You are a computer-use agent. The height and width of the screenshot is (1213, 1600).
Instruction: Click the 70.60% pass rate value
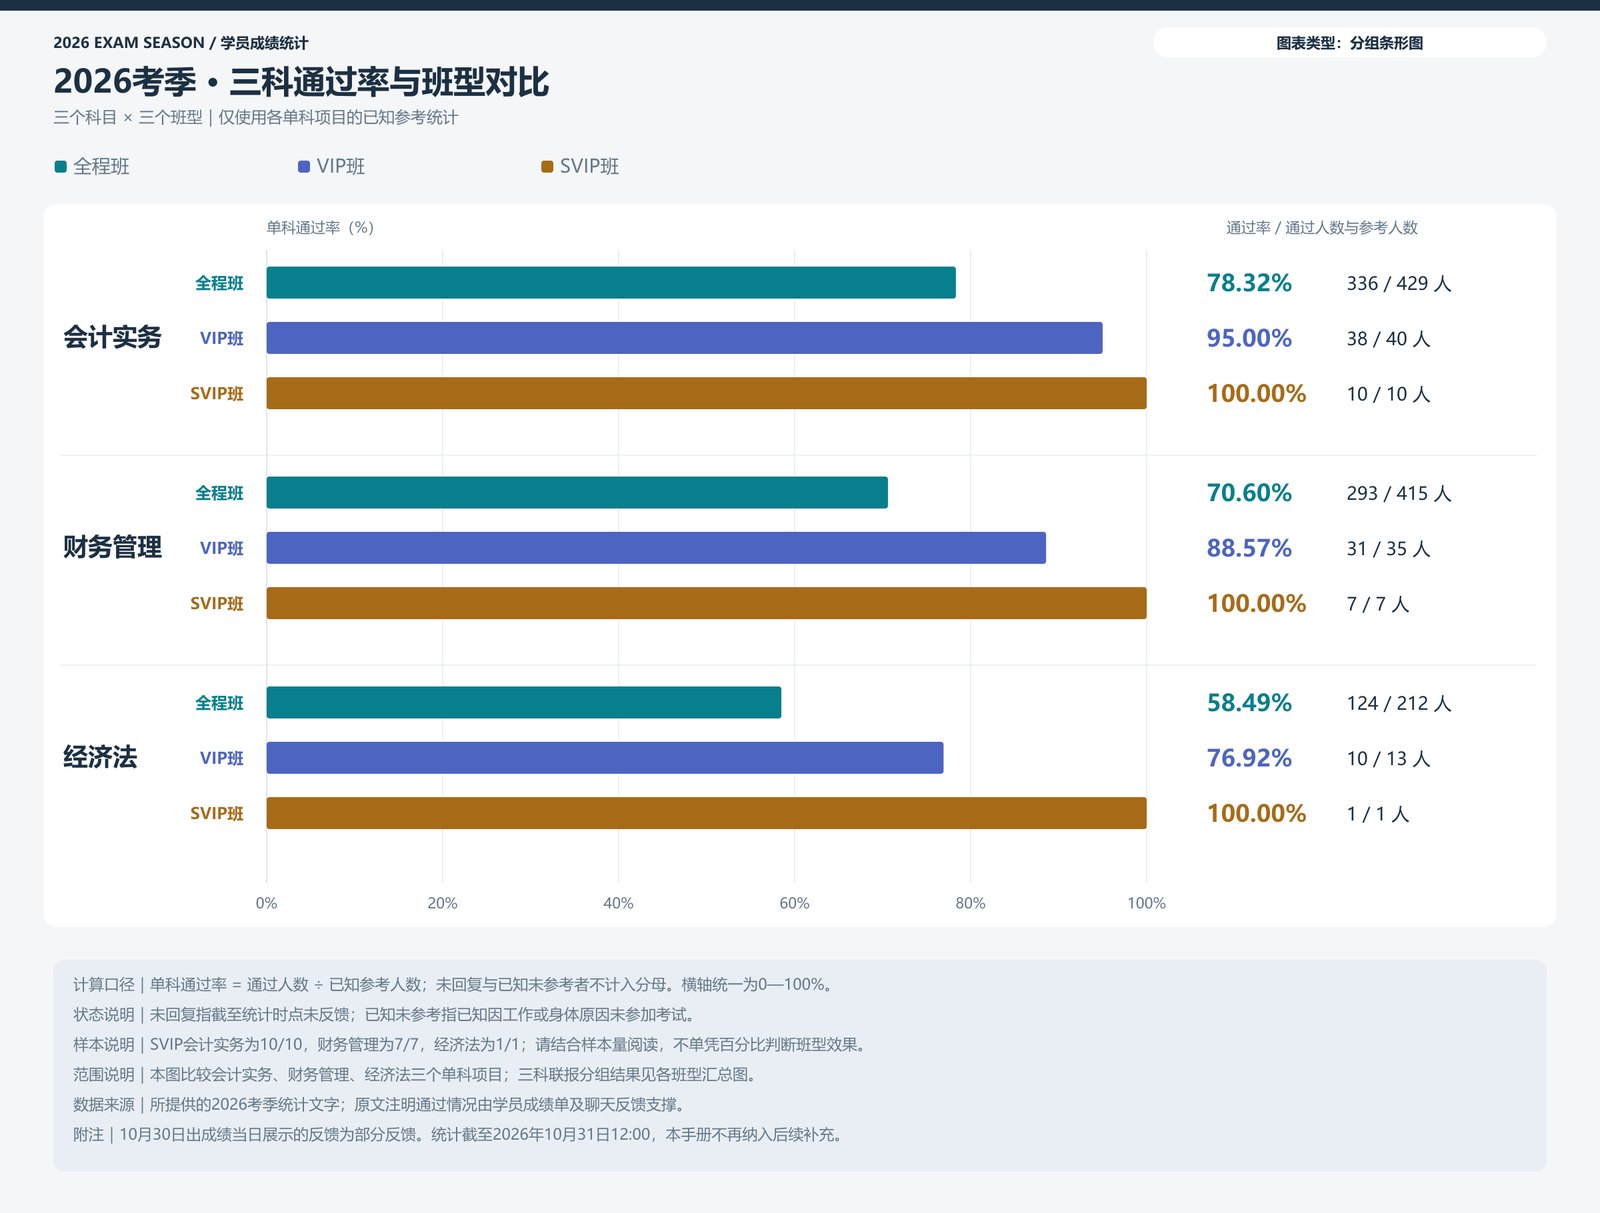click(x=1249, y=493)
